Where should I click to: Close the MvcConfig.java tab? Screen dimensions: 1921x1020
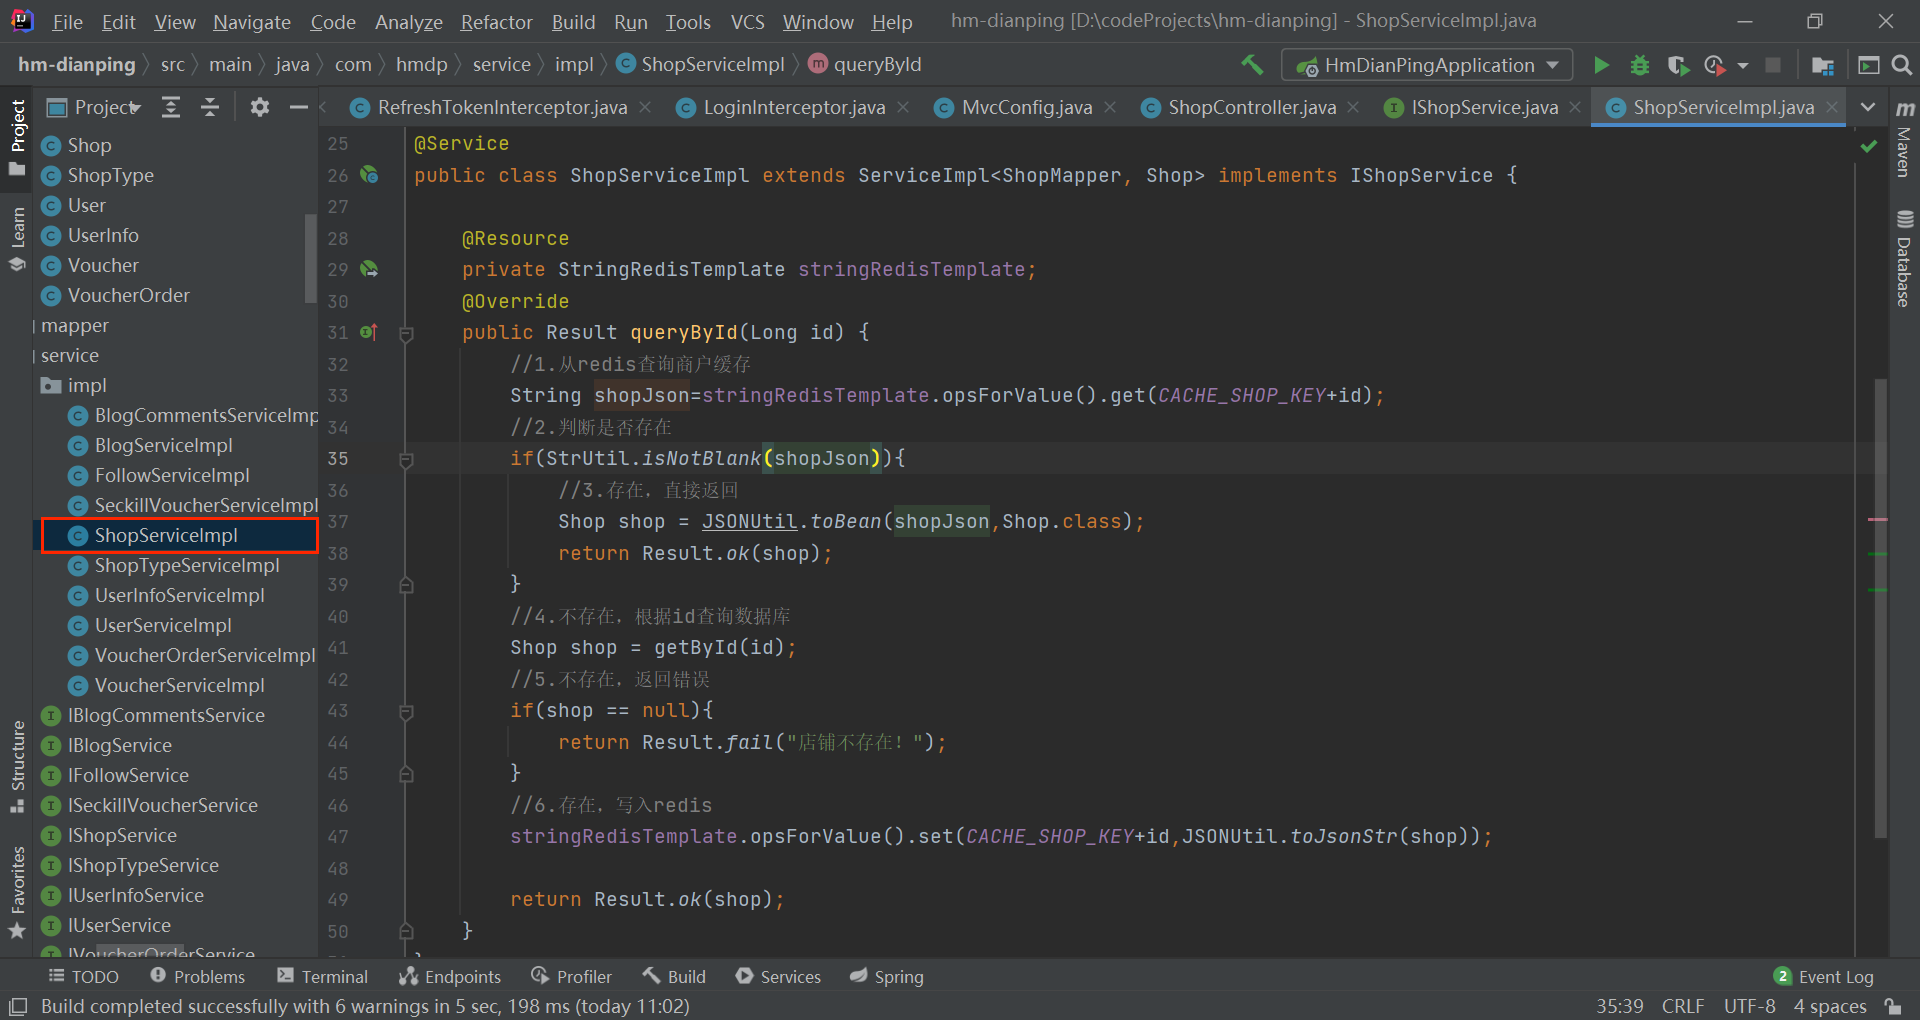point(1110,107)
